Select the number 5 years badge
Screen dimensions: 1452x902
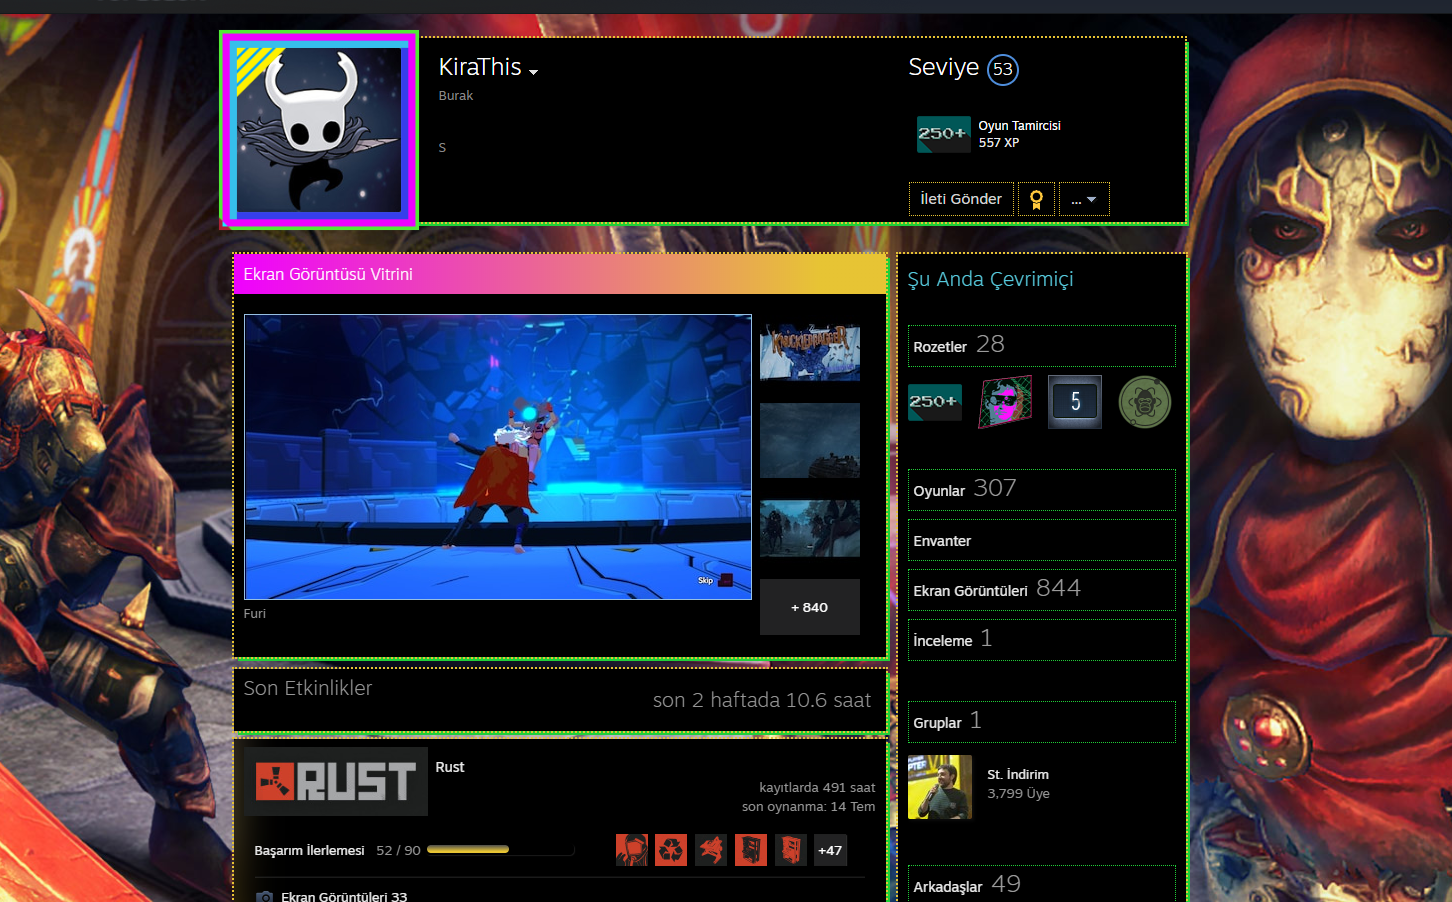pos(1075,402)
